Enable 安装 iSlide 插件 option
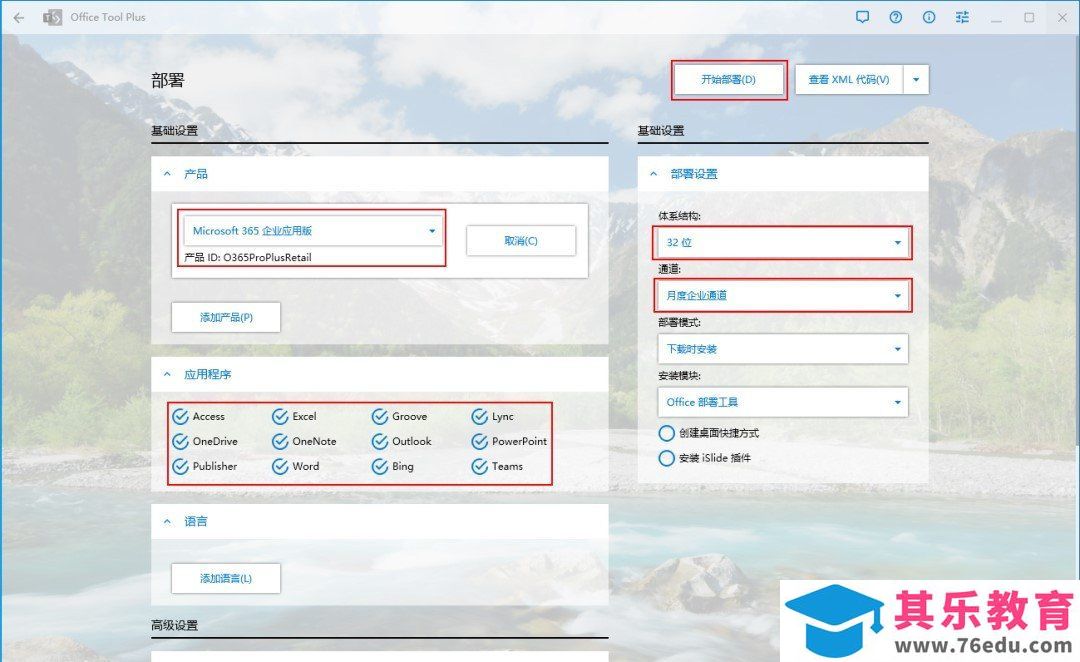This screenshot has height=662, width=1080. click(x=667, y=458)
